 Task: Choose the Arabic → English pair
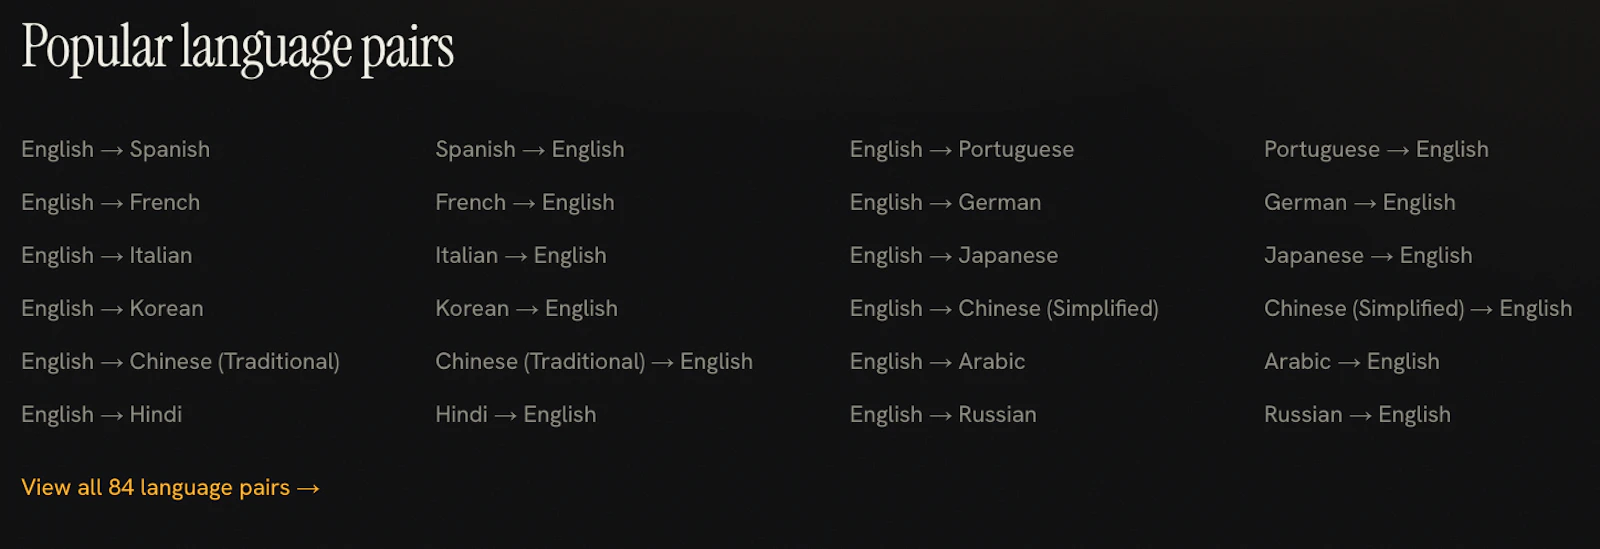coord(1352,361)
